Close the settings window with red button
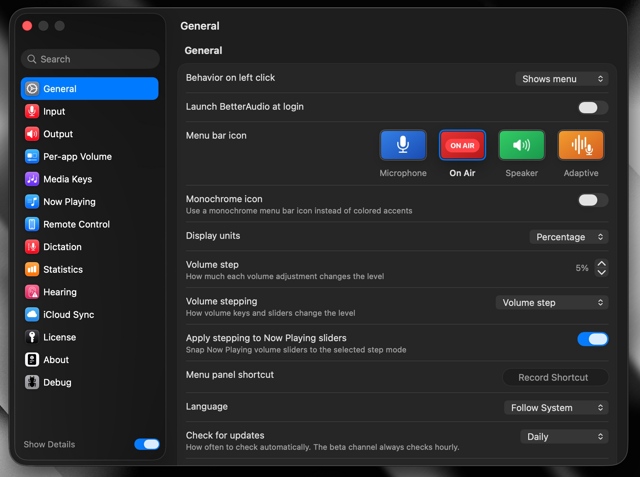This screenshot has width=640, height=477. point(27,26)
